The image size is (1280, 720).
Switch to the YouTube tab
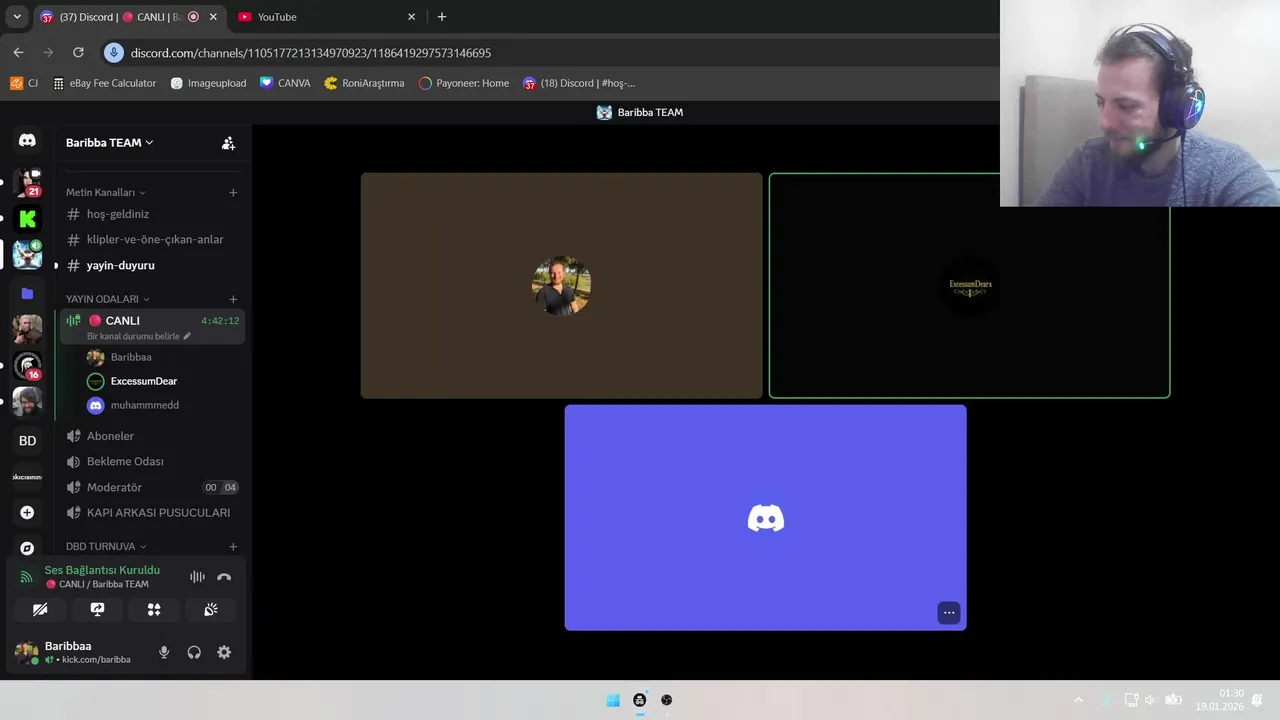327,17
